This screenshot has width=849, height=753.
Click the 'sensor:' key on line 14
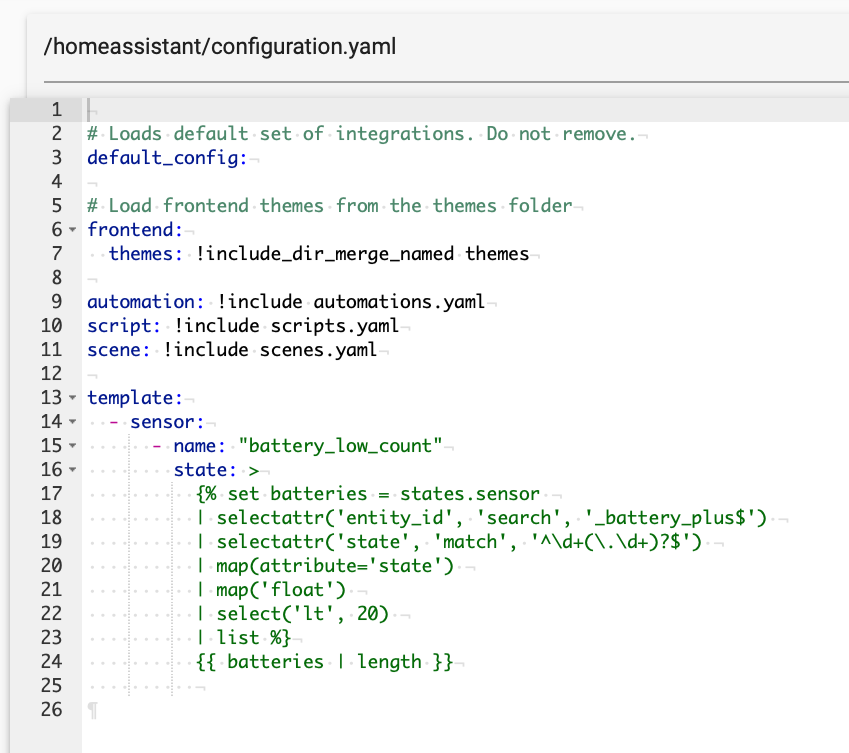[167, 422]
